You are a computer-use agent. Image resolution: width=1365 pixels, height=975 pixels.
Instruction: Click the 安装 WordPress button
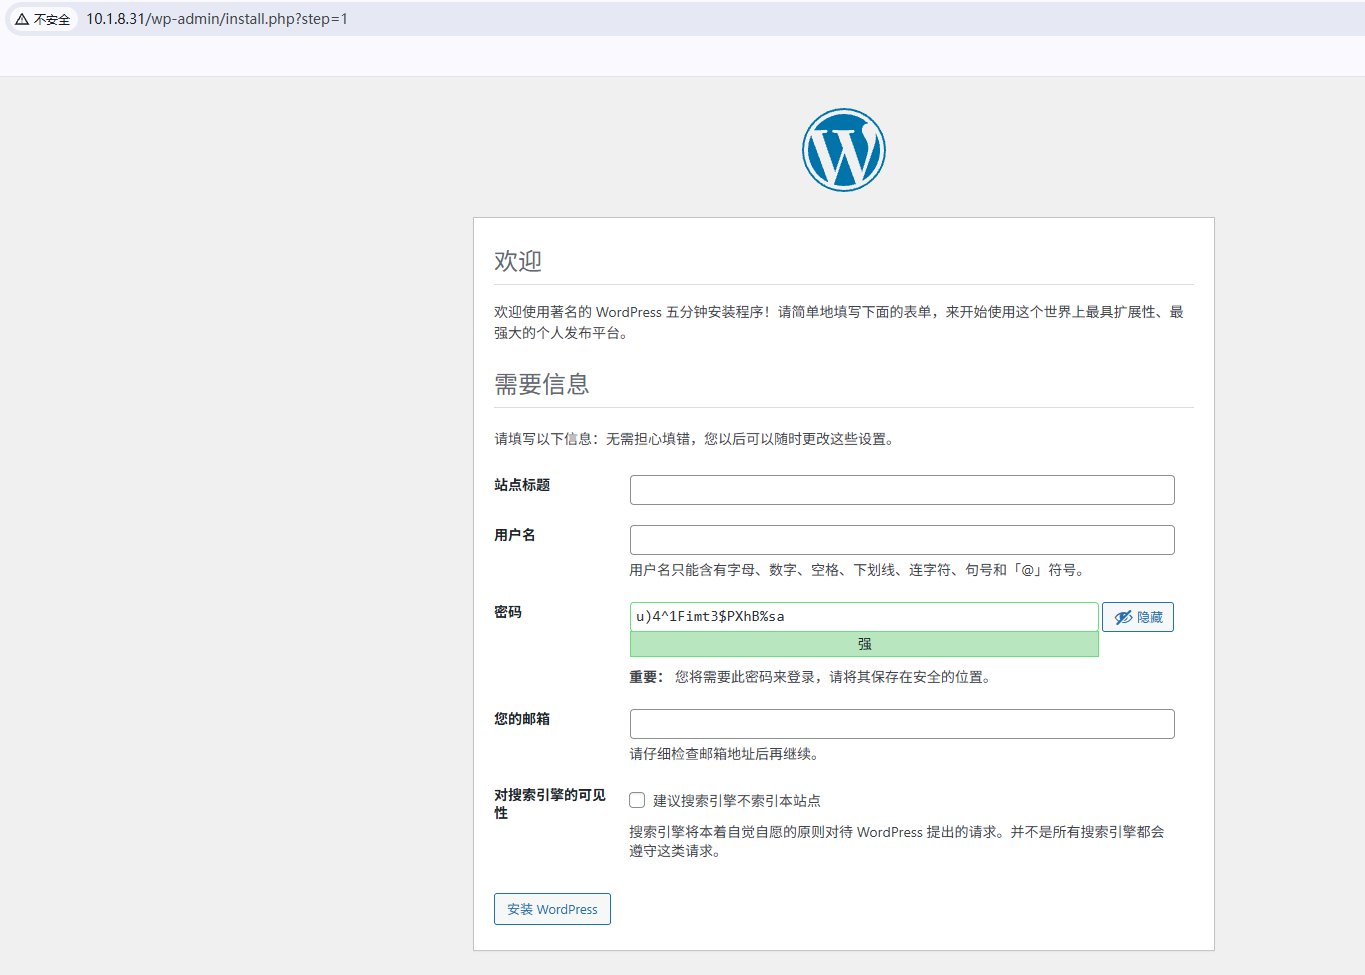552,909
